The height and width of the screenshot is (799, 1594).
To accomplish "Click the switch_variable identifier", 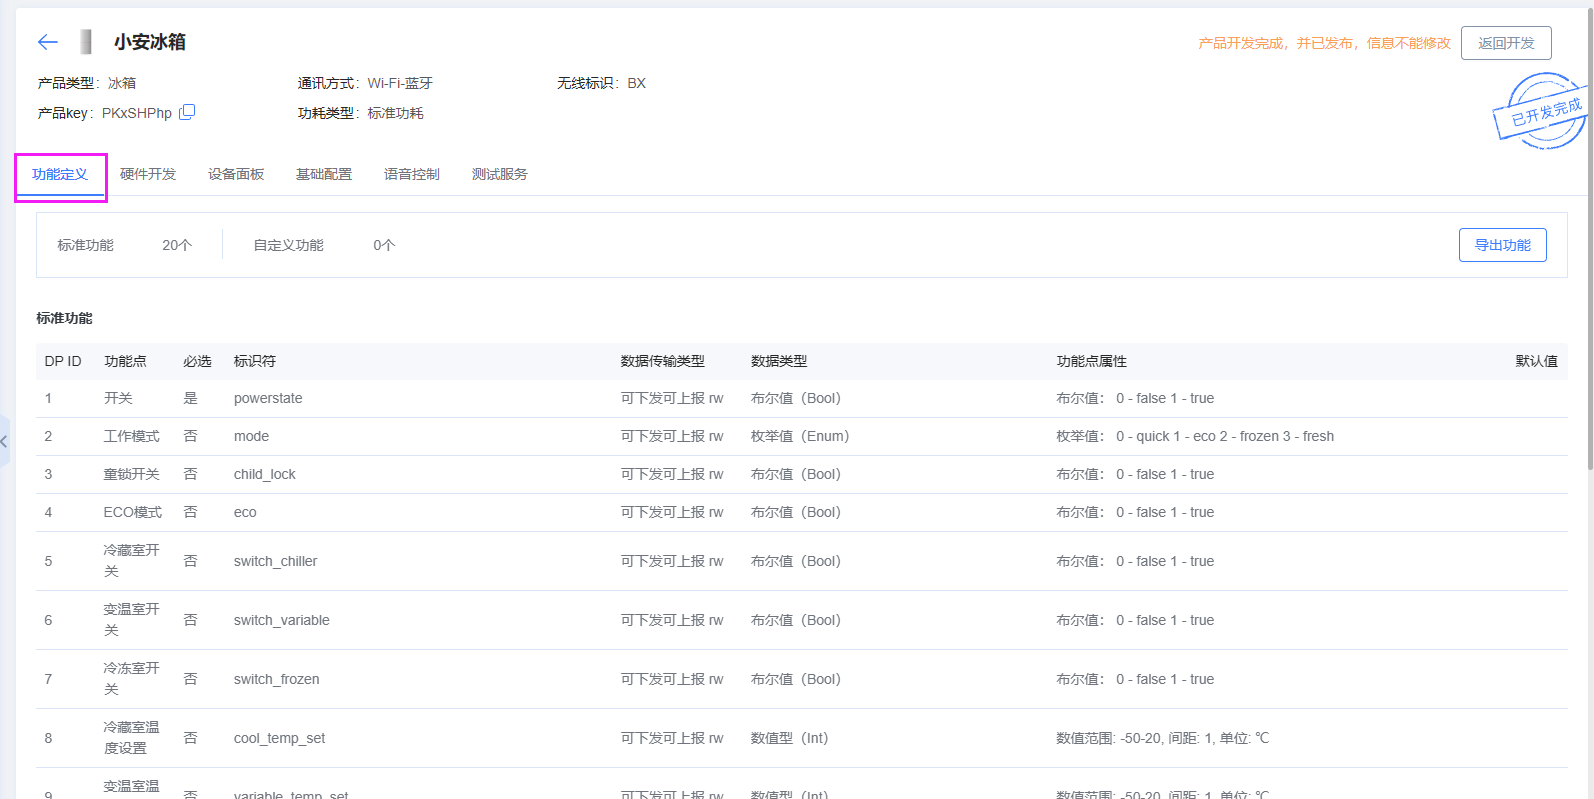I will [x=282, y=620].
